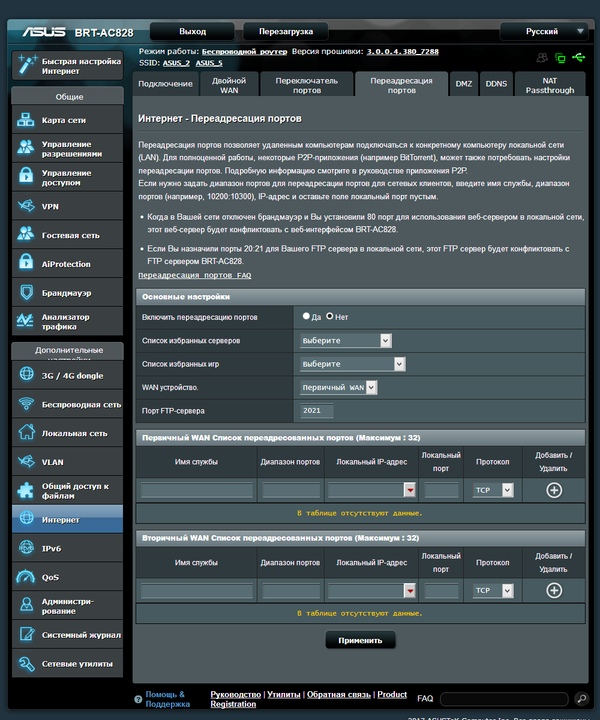
Task: Open Анализатор трафика chart icon
Action: point(25,321)
